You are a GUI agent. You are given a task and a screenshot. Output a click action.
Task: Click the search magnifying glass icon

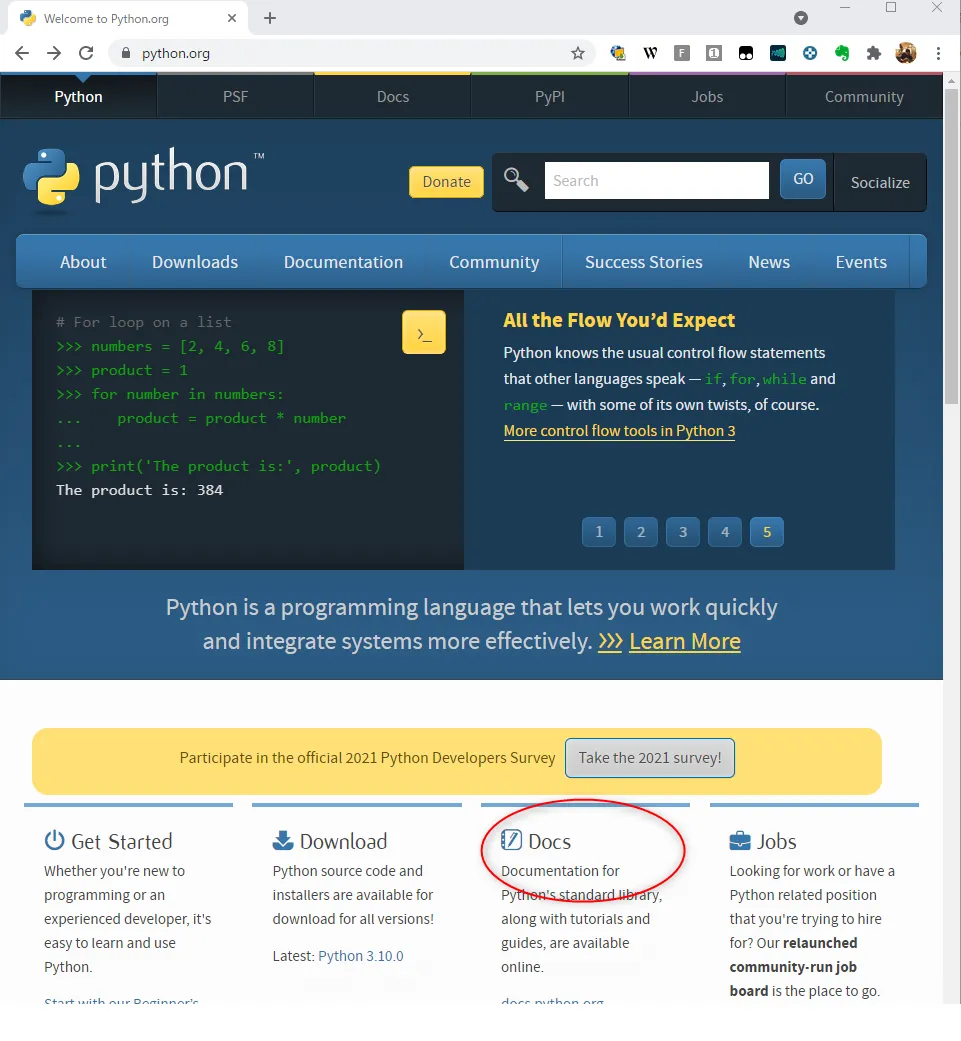click(x=516, y=180)
